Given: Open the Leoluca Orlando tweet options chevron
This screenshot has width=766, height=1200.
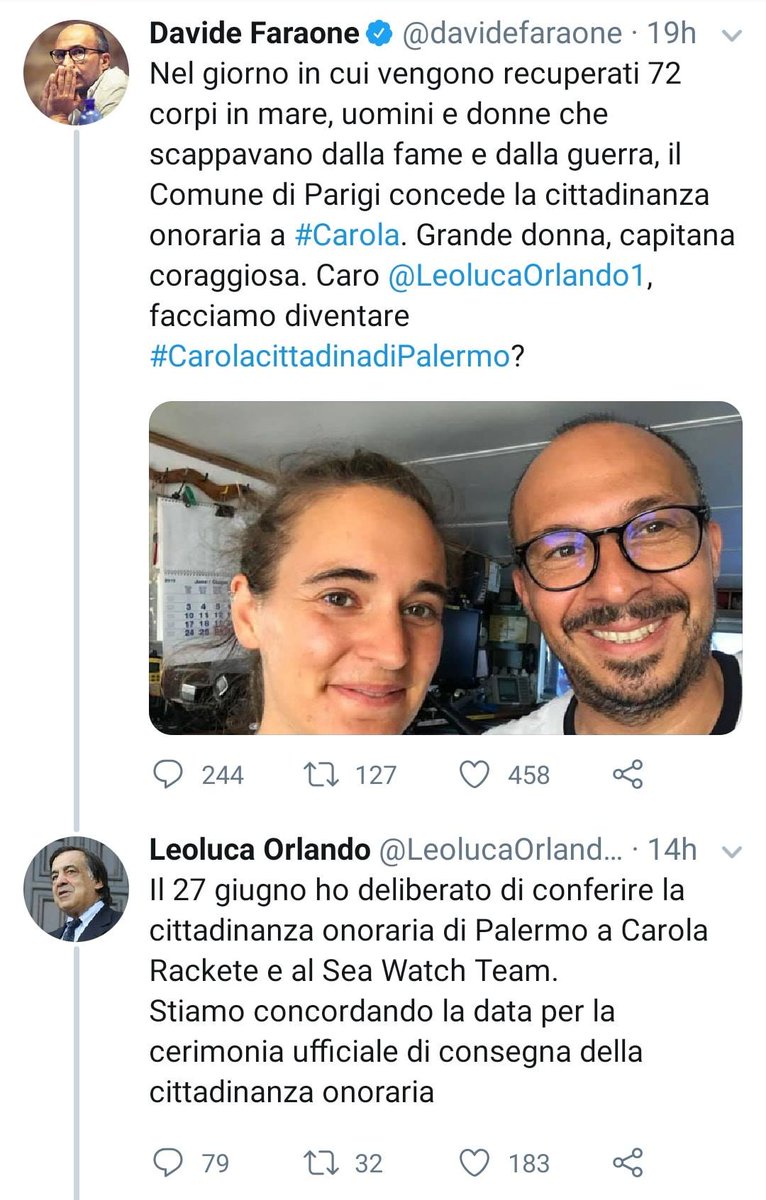Looking at the screenshot, I should point(732,851).
